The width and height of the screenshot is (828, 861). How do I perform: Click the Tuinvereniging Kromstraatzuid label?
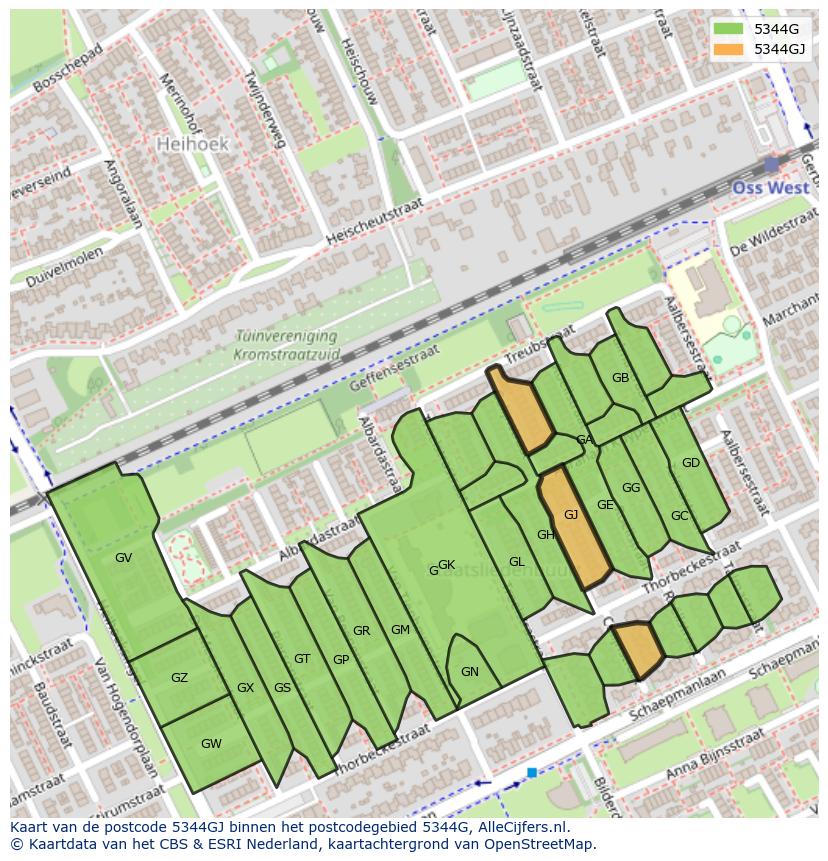coord(285,345)
